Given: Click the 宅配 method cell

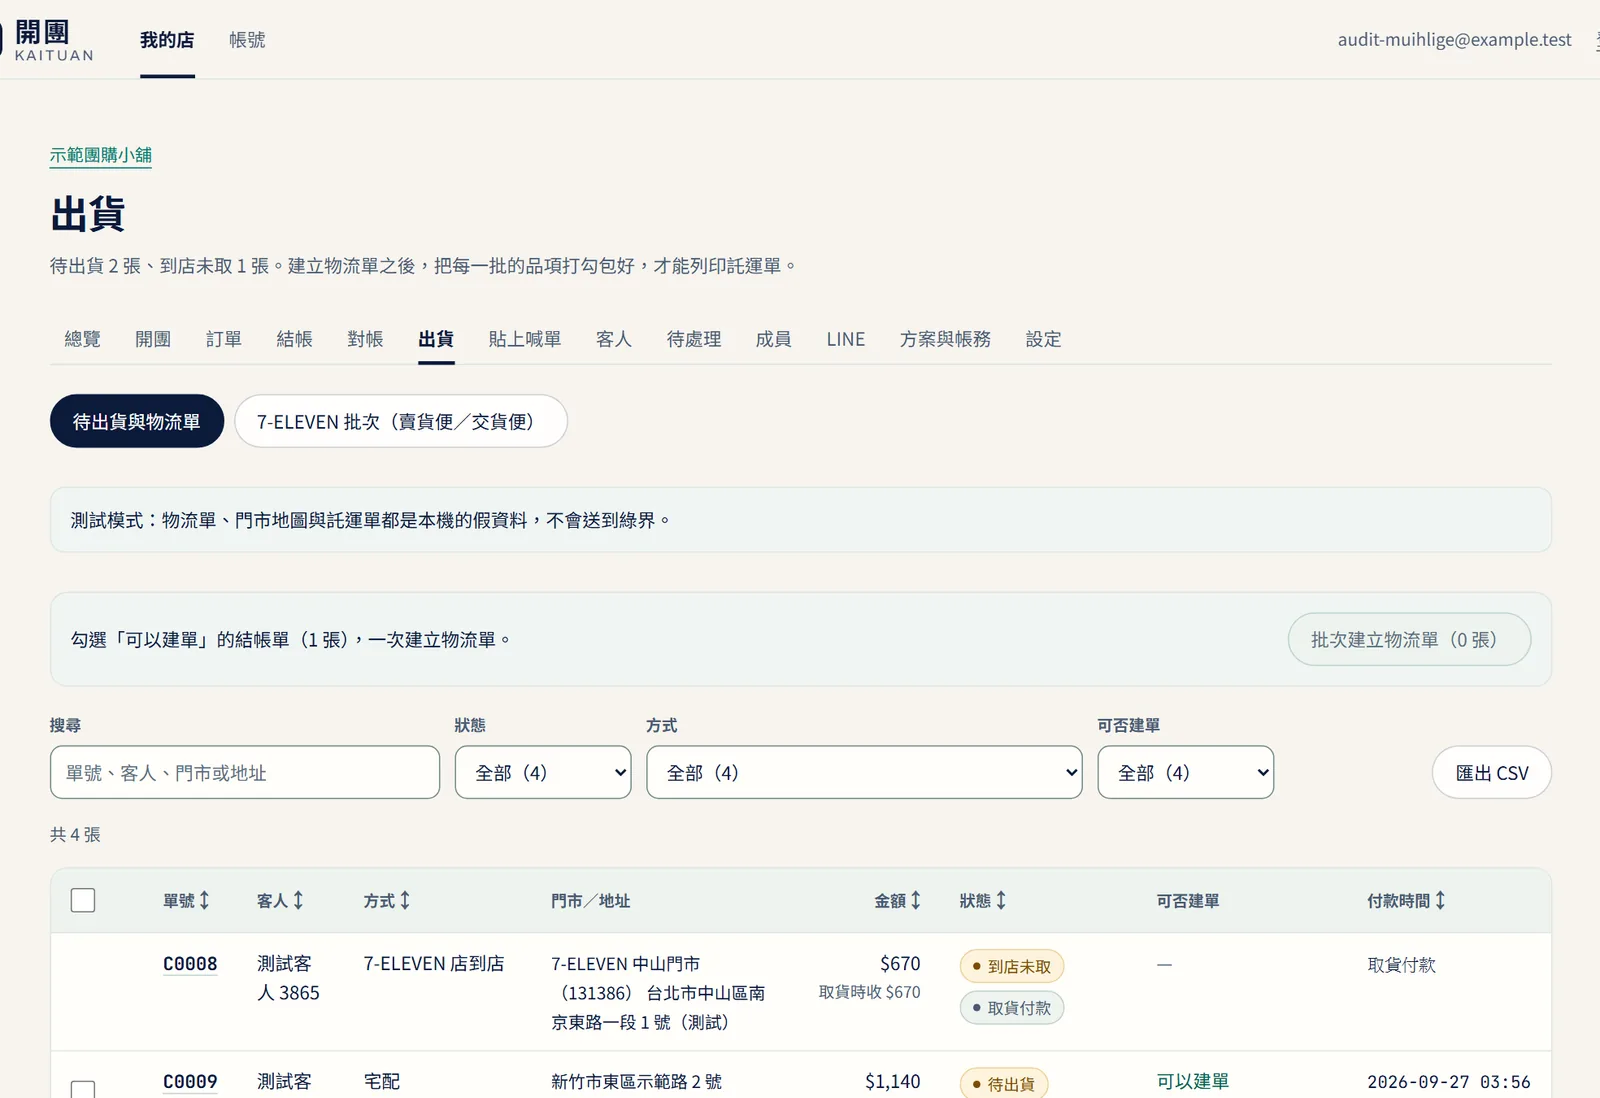Looking at the screenshot, I should tap(382, 1082).
